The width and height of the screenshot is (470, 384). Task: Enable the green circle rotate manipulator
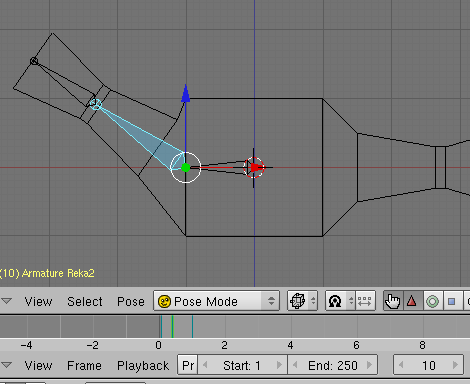tap(432, 301)
